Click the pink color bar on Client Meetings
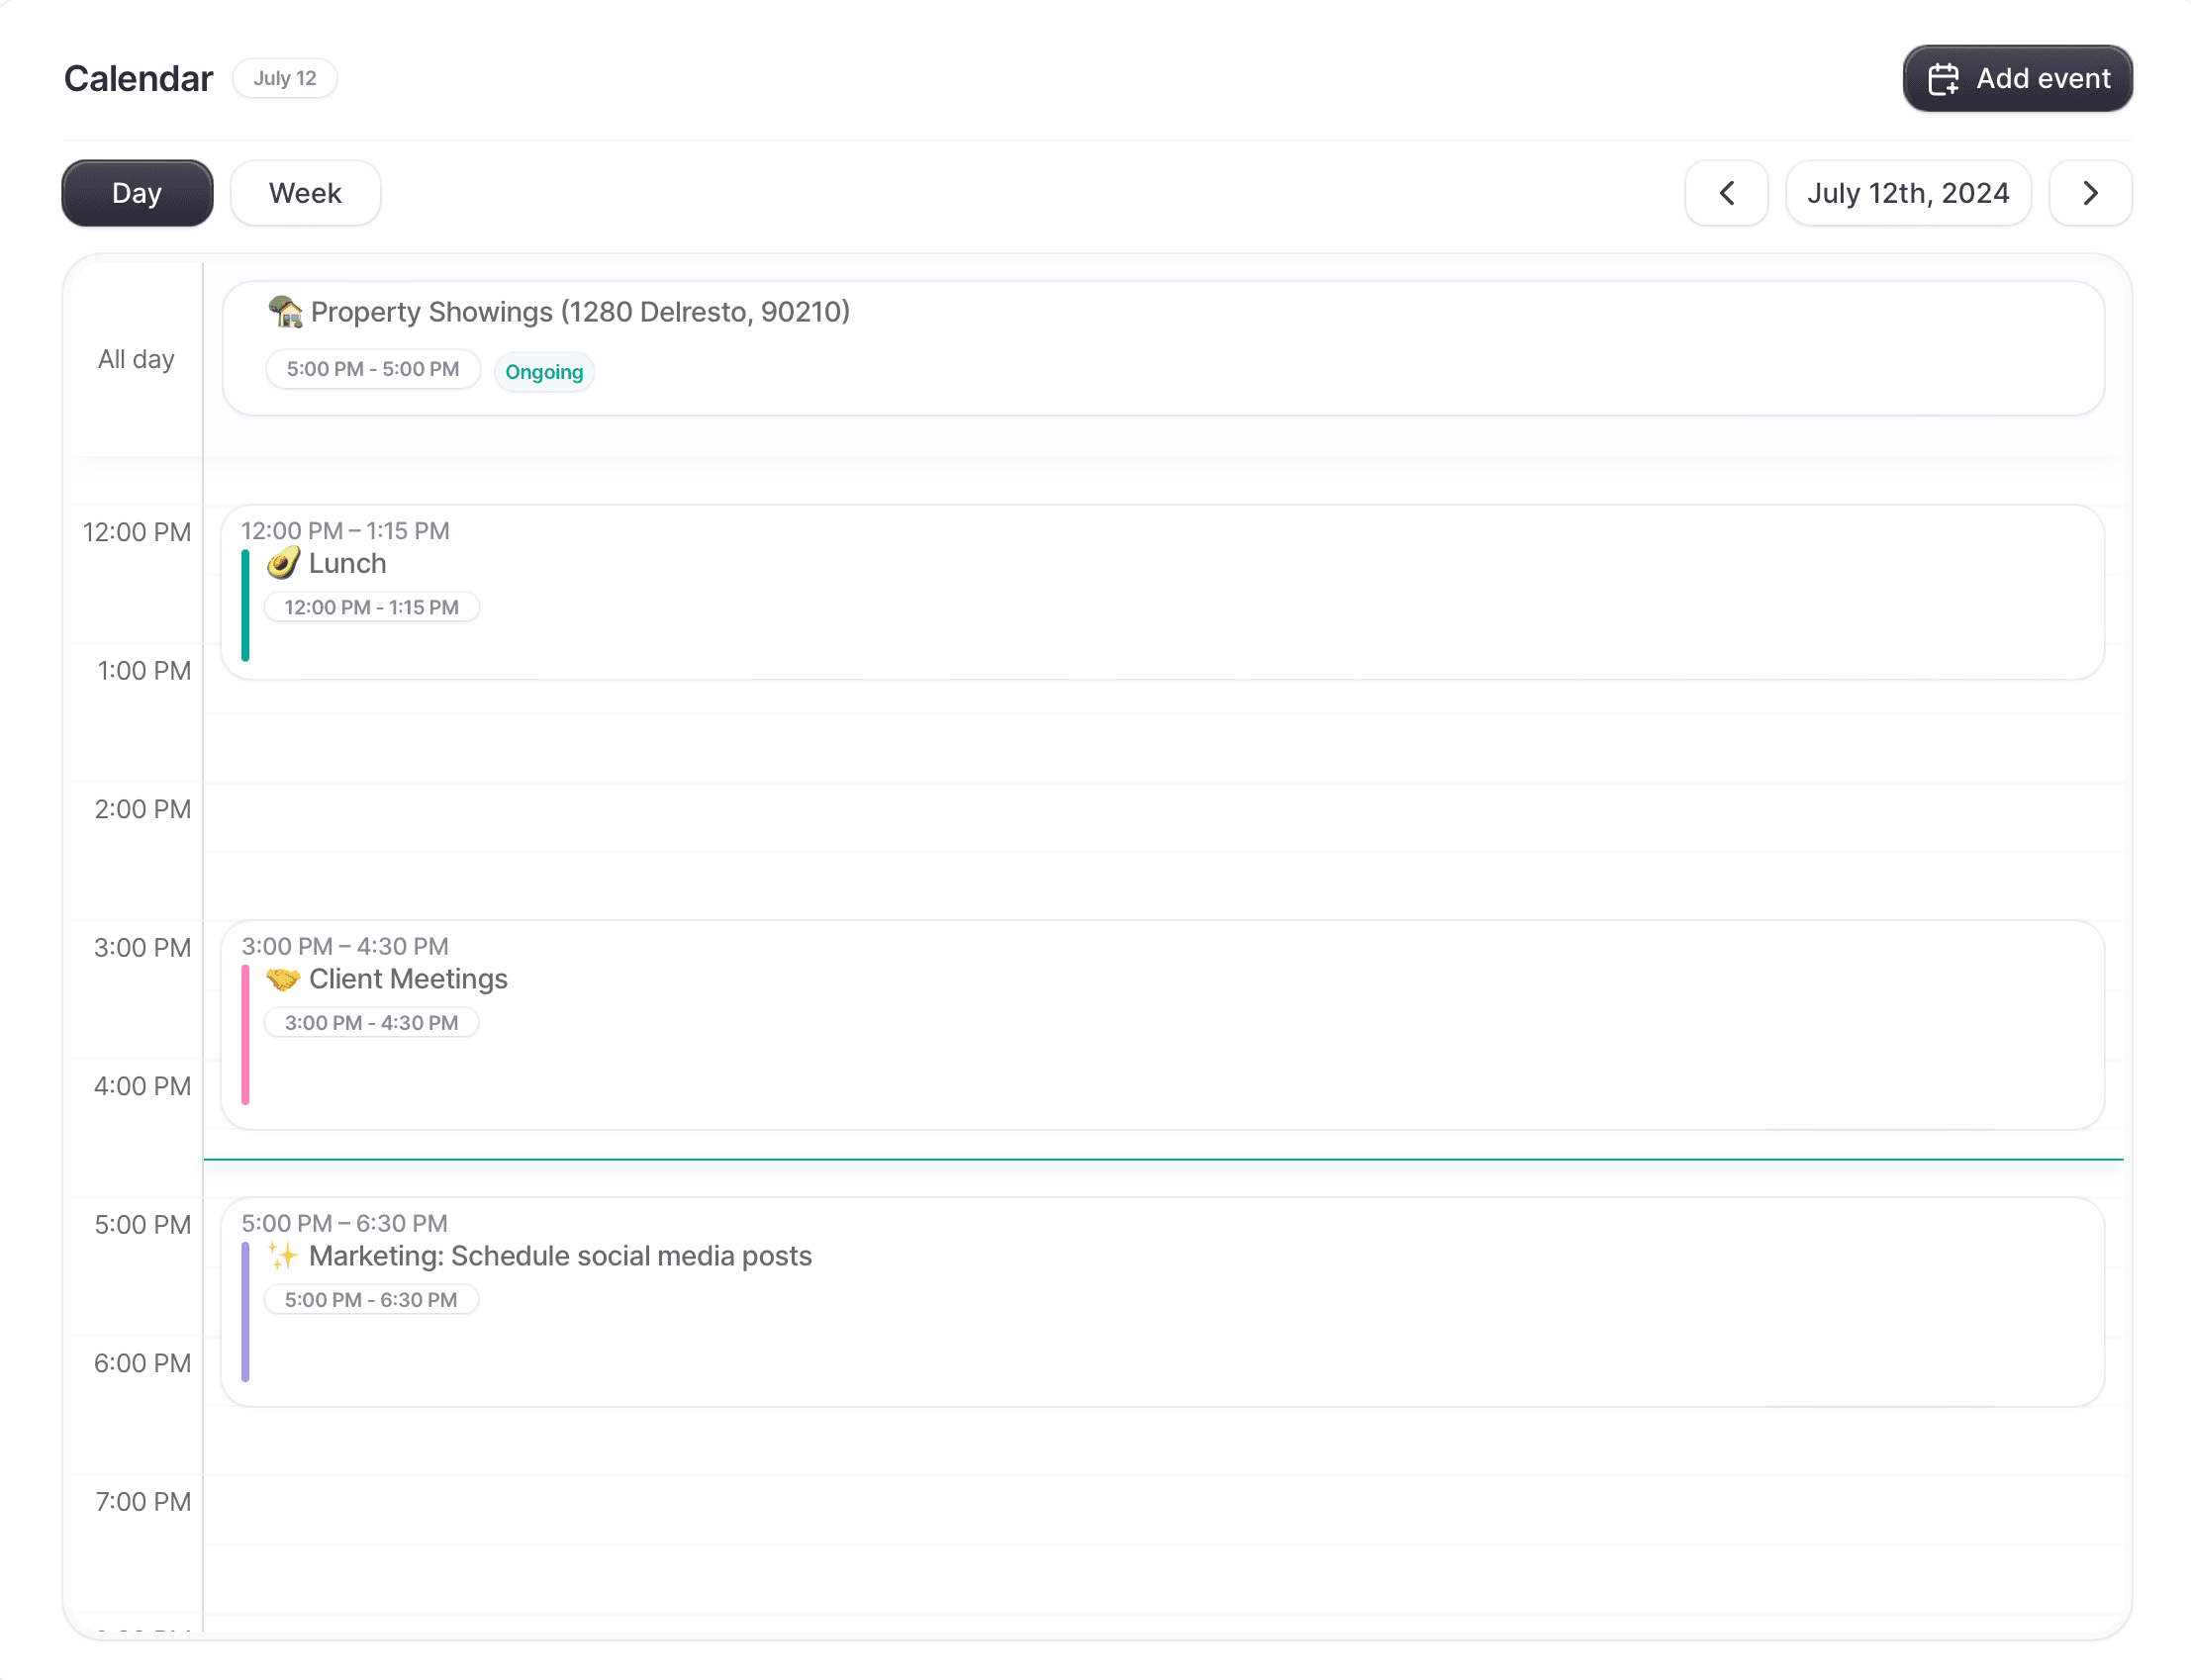Screen dimensions: 2191x1680 click(245, 1034)
